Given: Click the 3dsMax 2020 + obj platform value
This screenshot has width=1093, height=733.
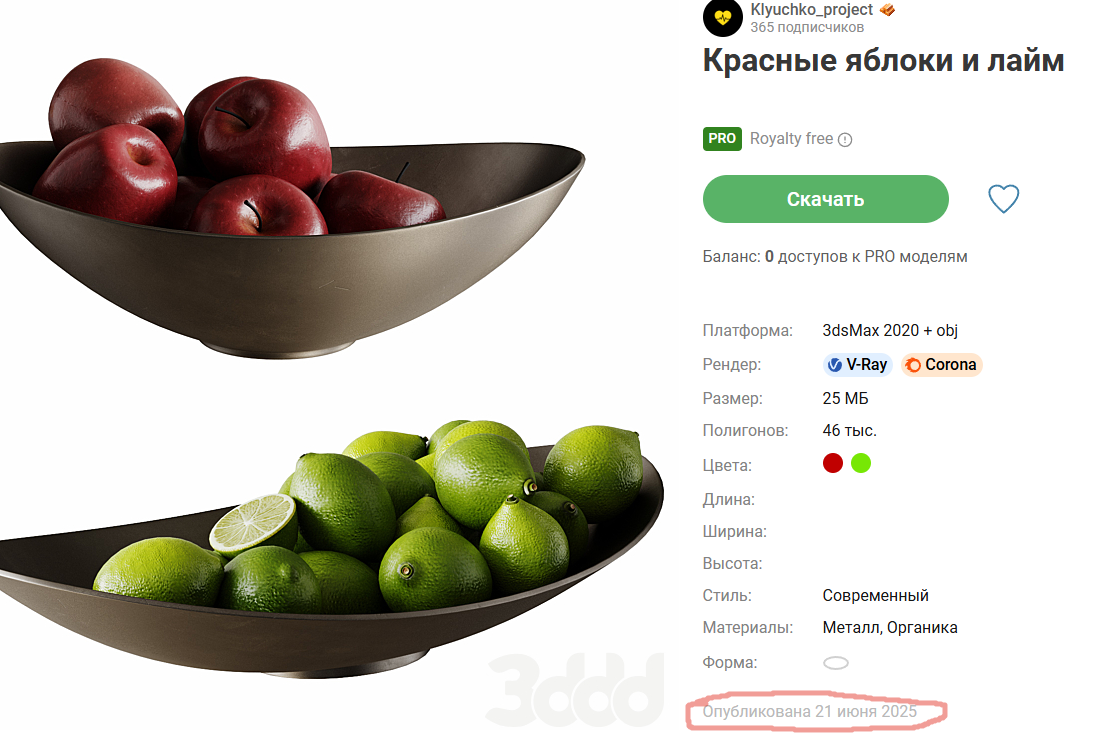Looking at the screenshot, I should [890, 330].
